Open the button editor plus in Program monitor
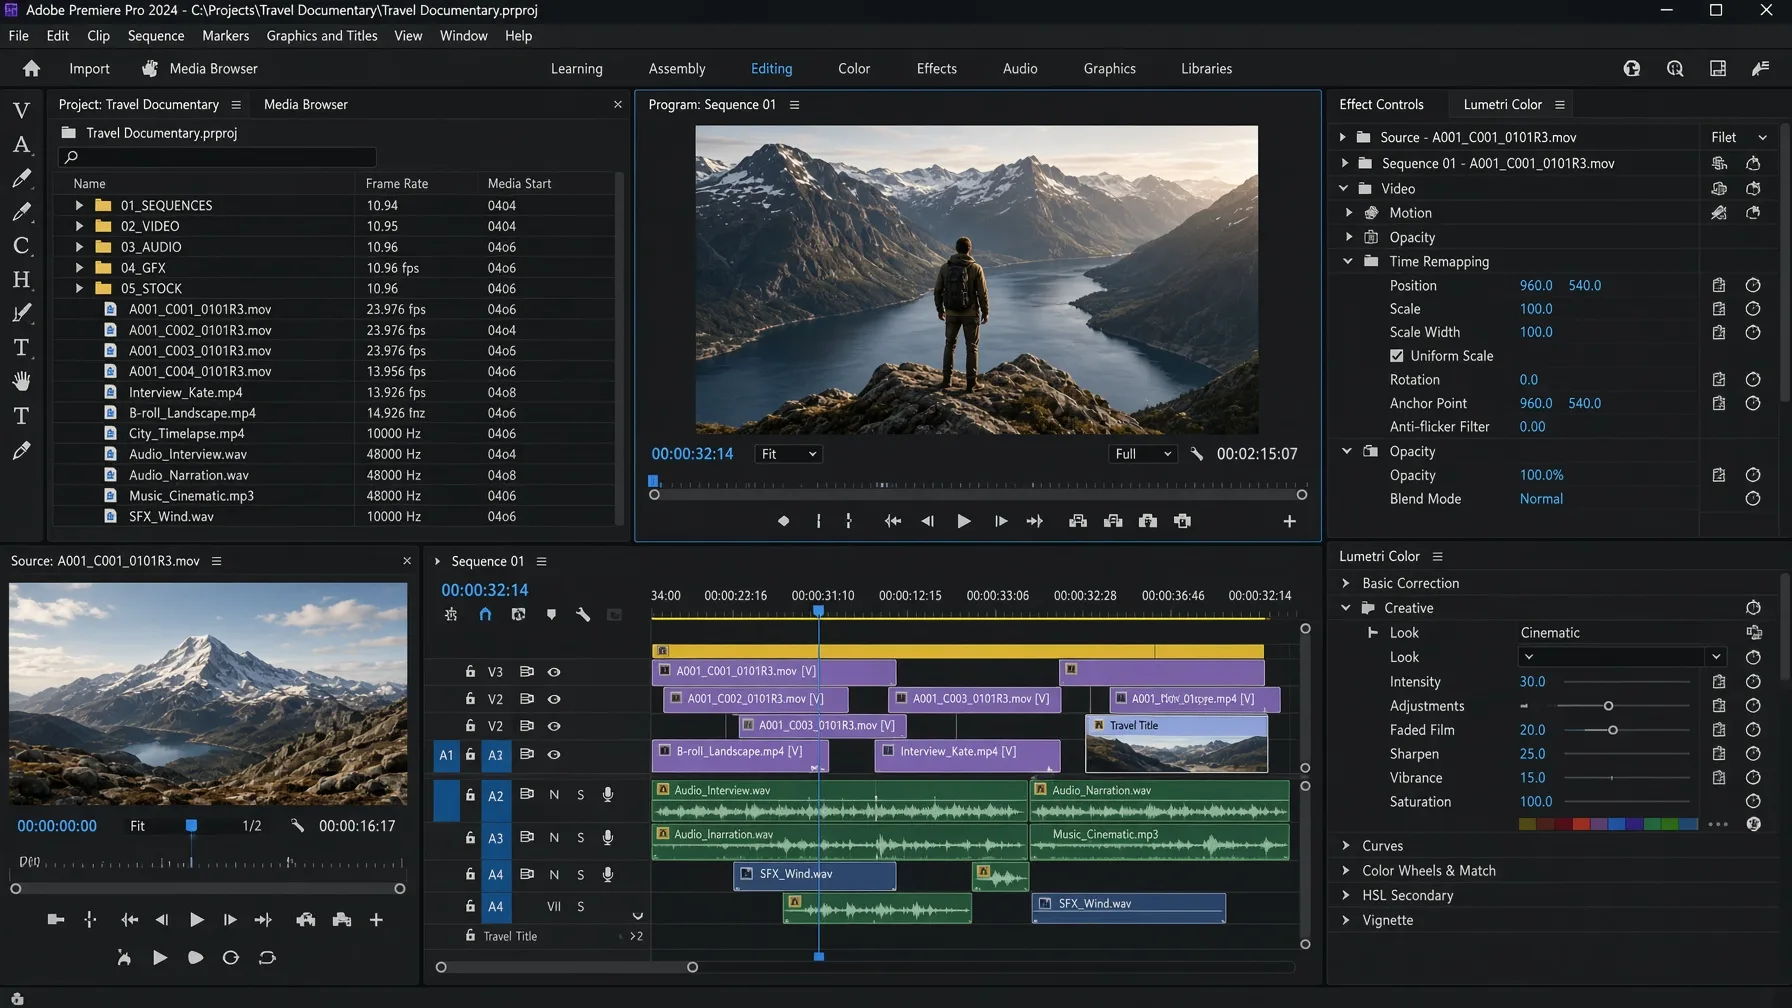This screenshot has height=1008, width=1792. pyautogui.click(x=1289, y=521)
